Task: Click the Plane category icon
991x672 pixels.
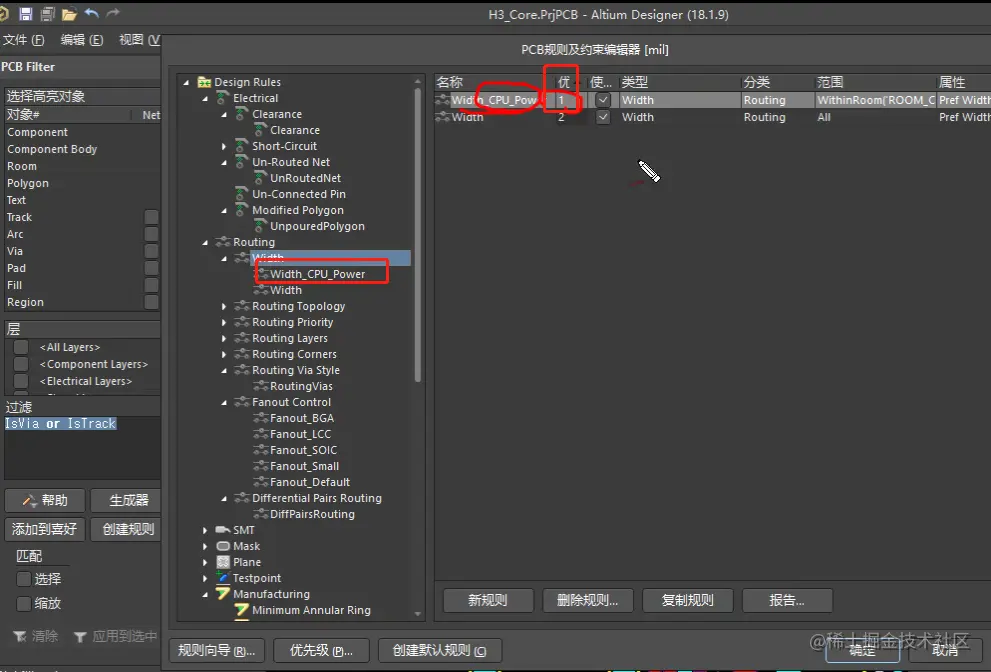Action: tap(222, 561)
